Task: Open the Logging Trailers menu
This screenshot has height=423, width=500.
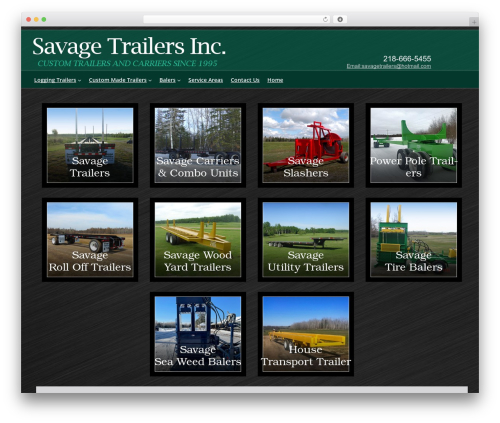Action: pyautogui.click(x=55, y=80)
